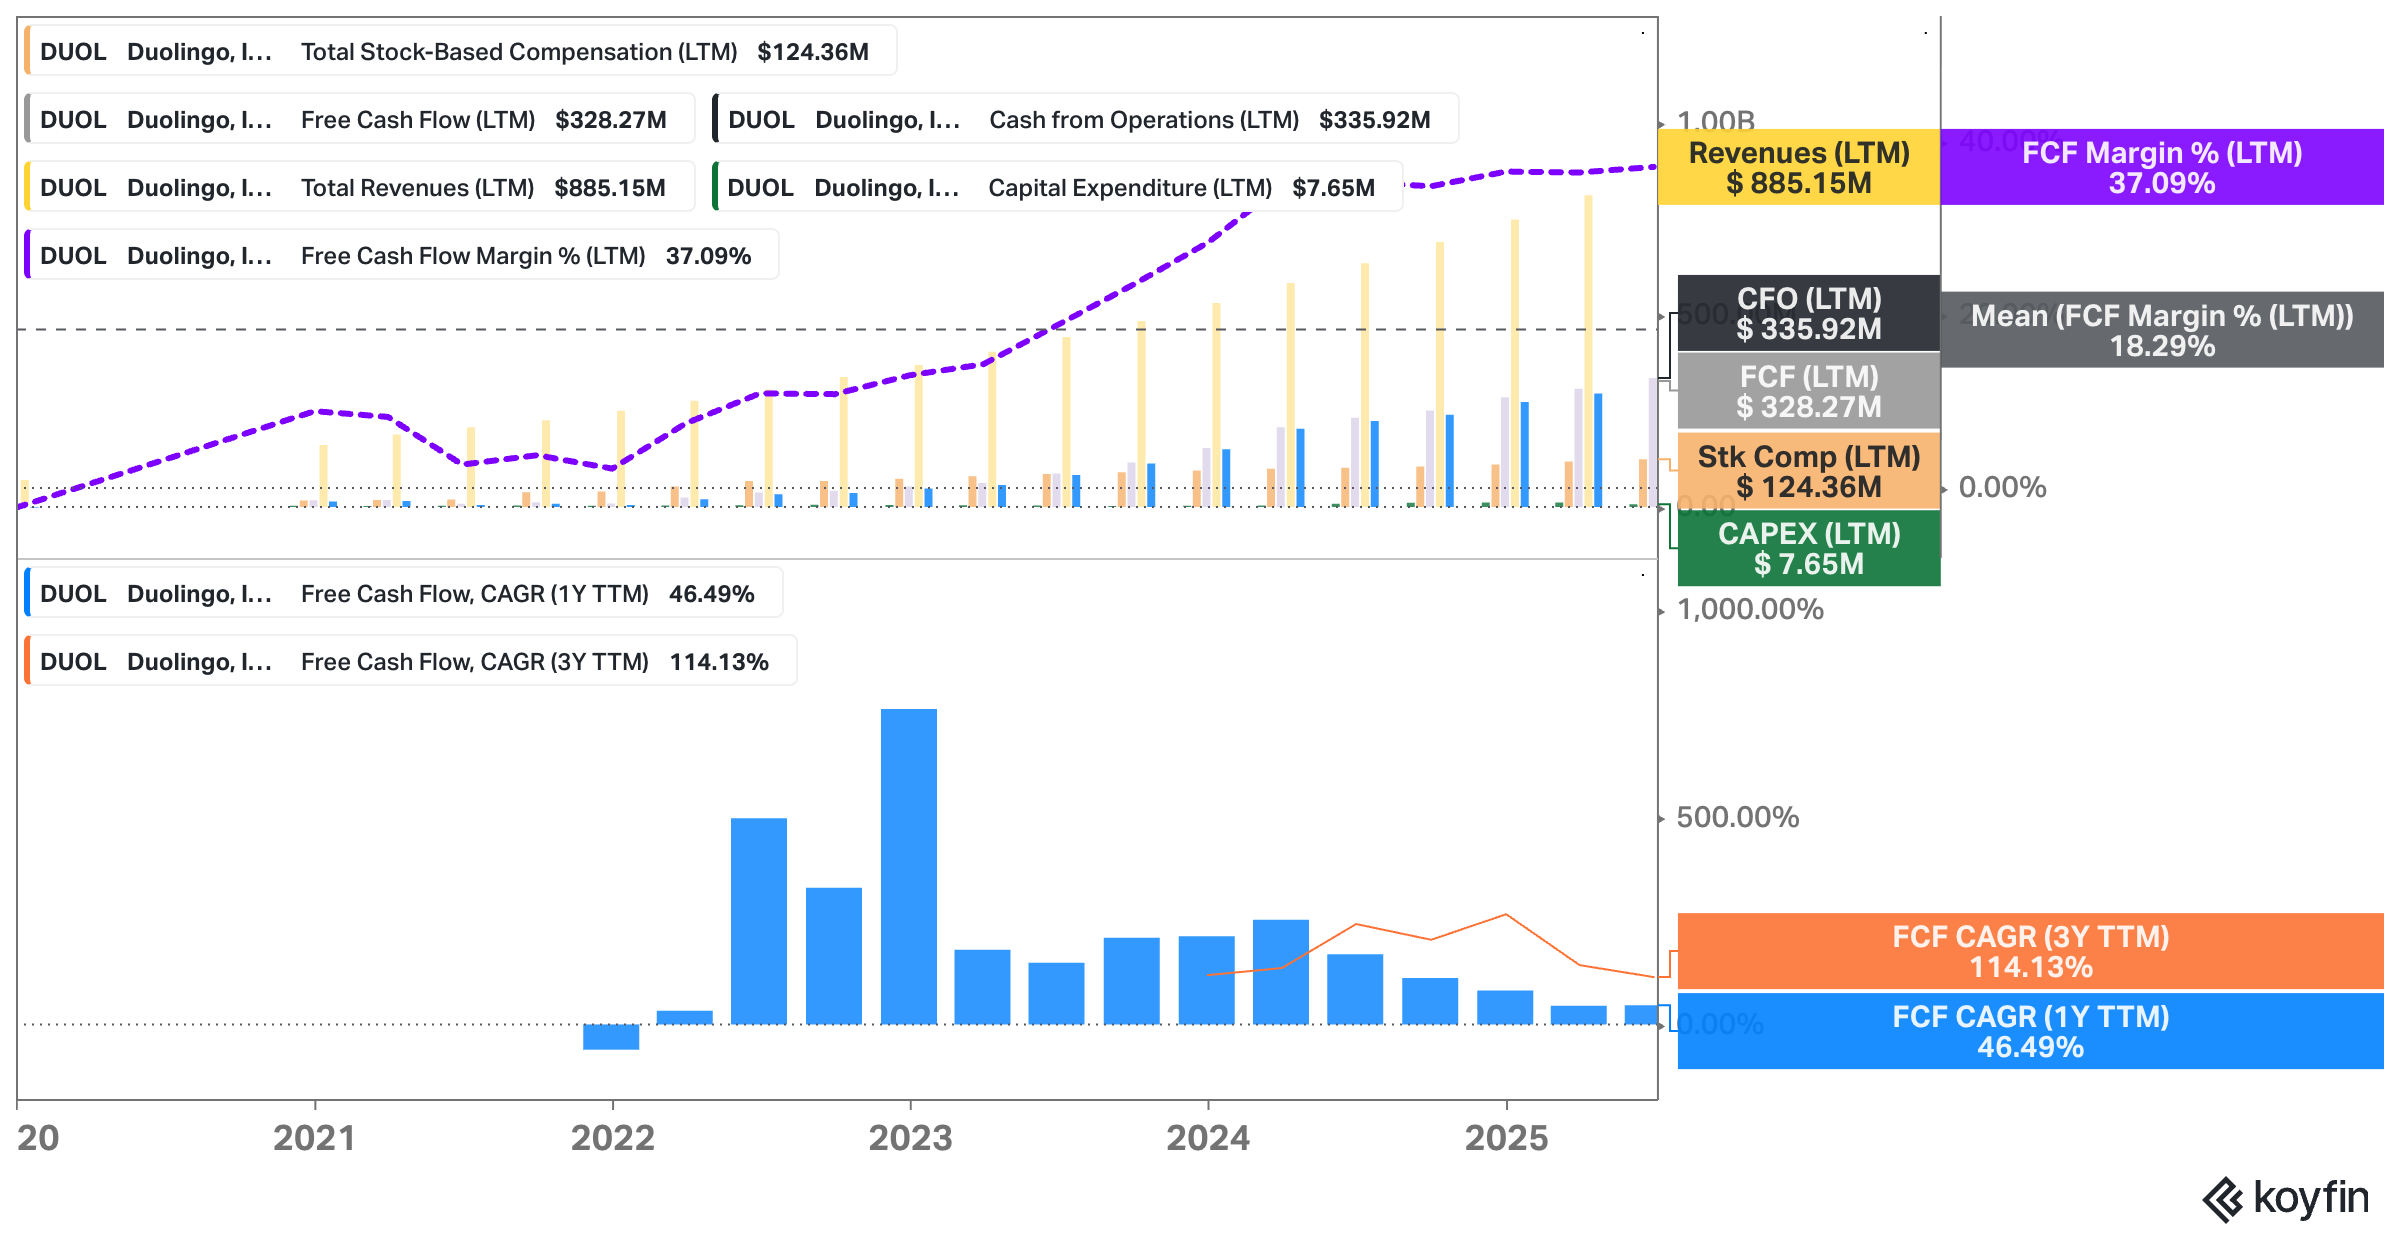Click the 2025 tick on time axis

tap(1506, 1137)
